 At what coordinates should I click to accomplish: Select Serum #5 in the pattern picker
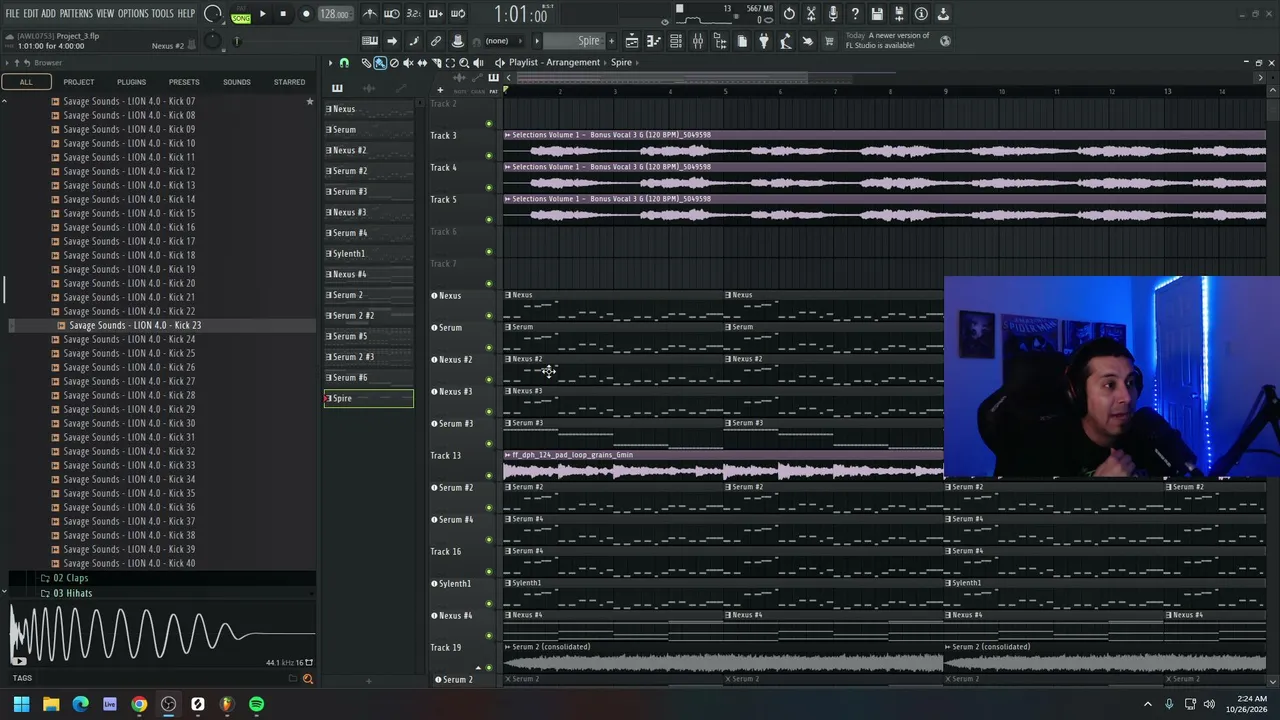368,336
